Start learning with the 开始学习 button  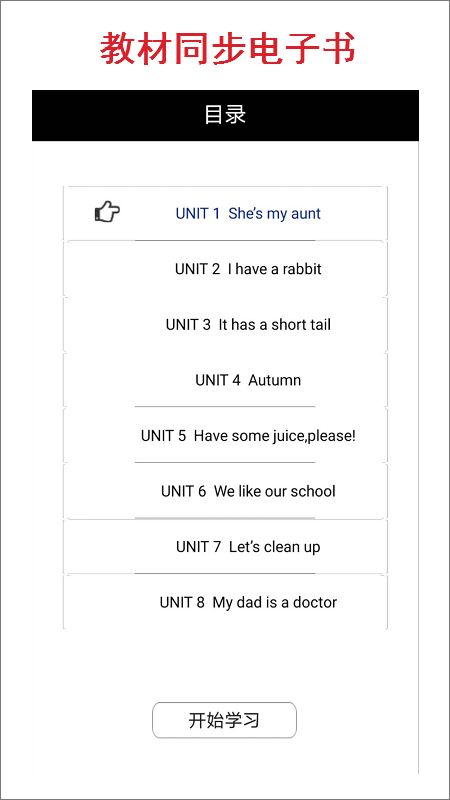tap(224, 720)
